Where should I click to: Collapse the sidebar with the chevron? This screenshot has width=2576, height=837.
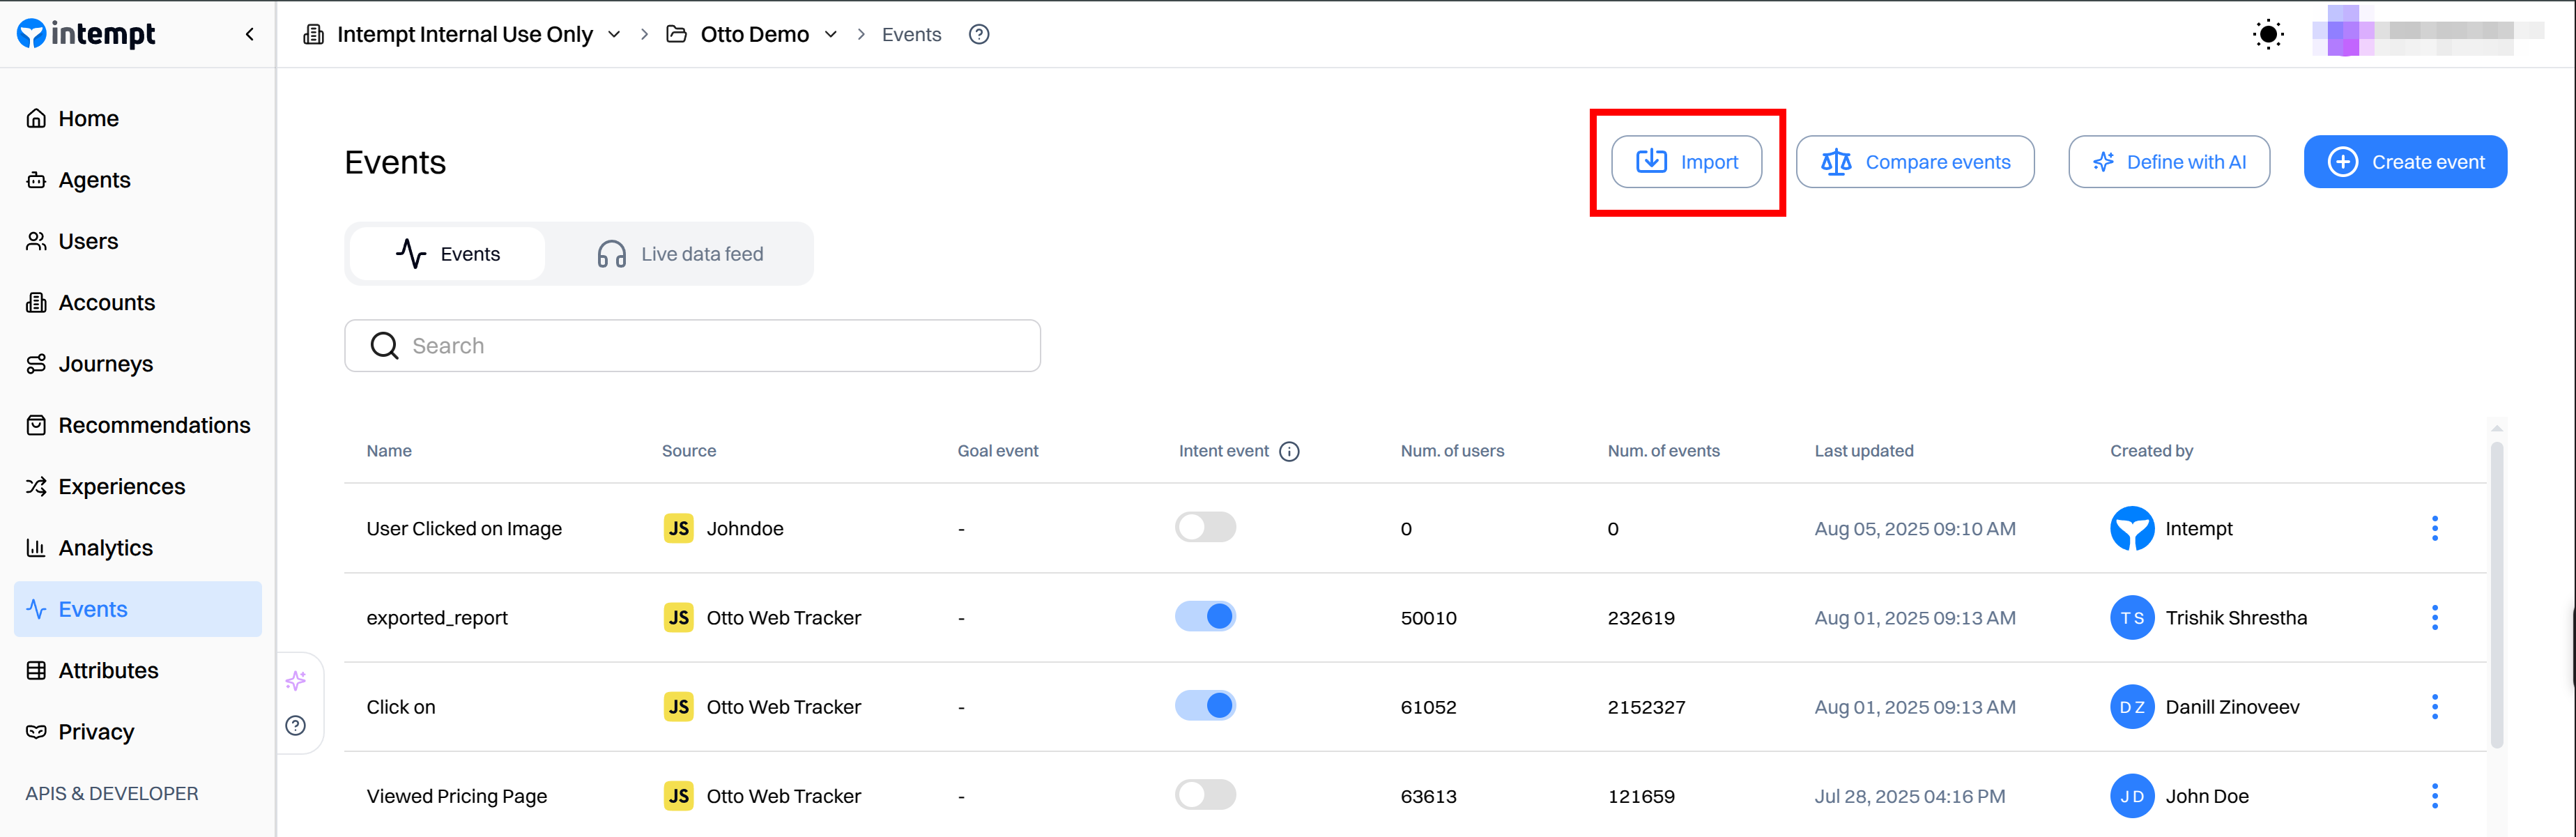tap(249, 34)
